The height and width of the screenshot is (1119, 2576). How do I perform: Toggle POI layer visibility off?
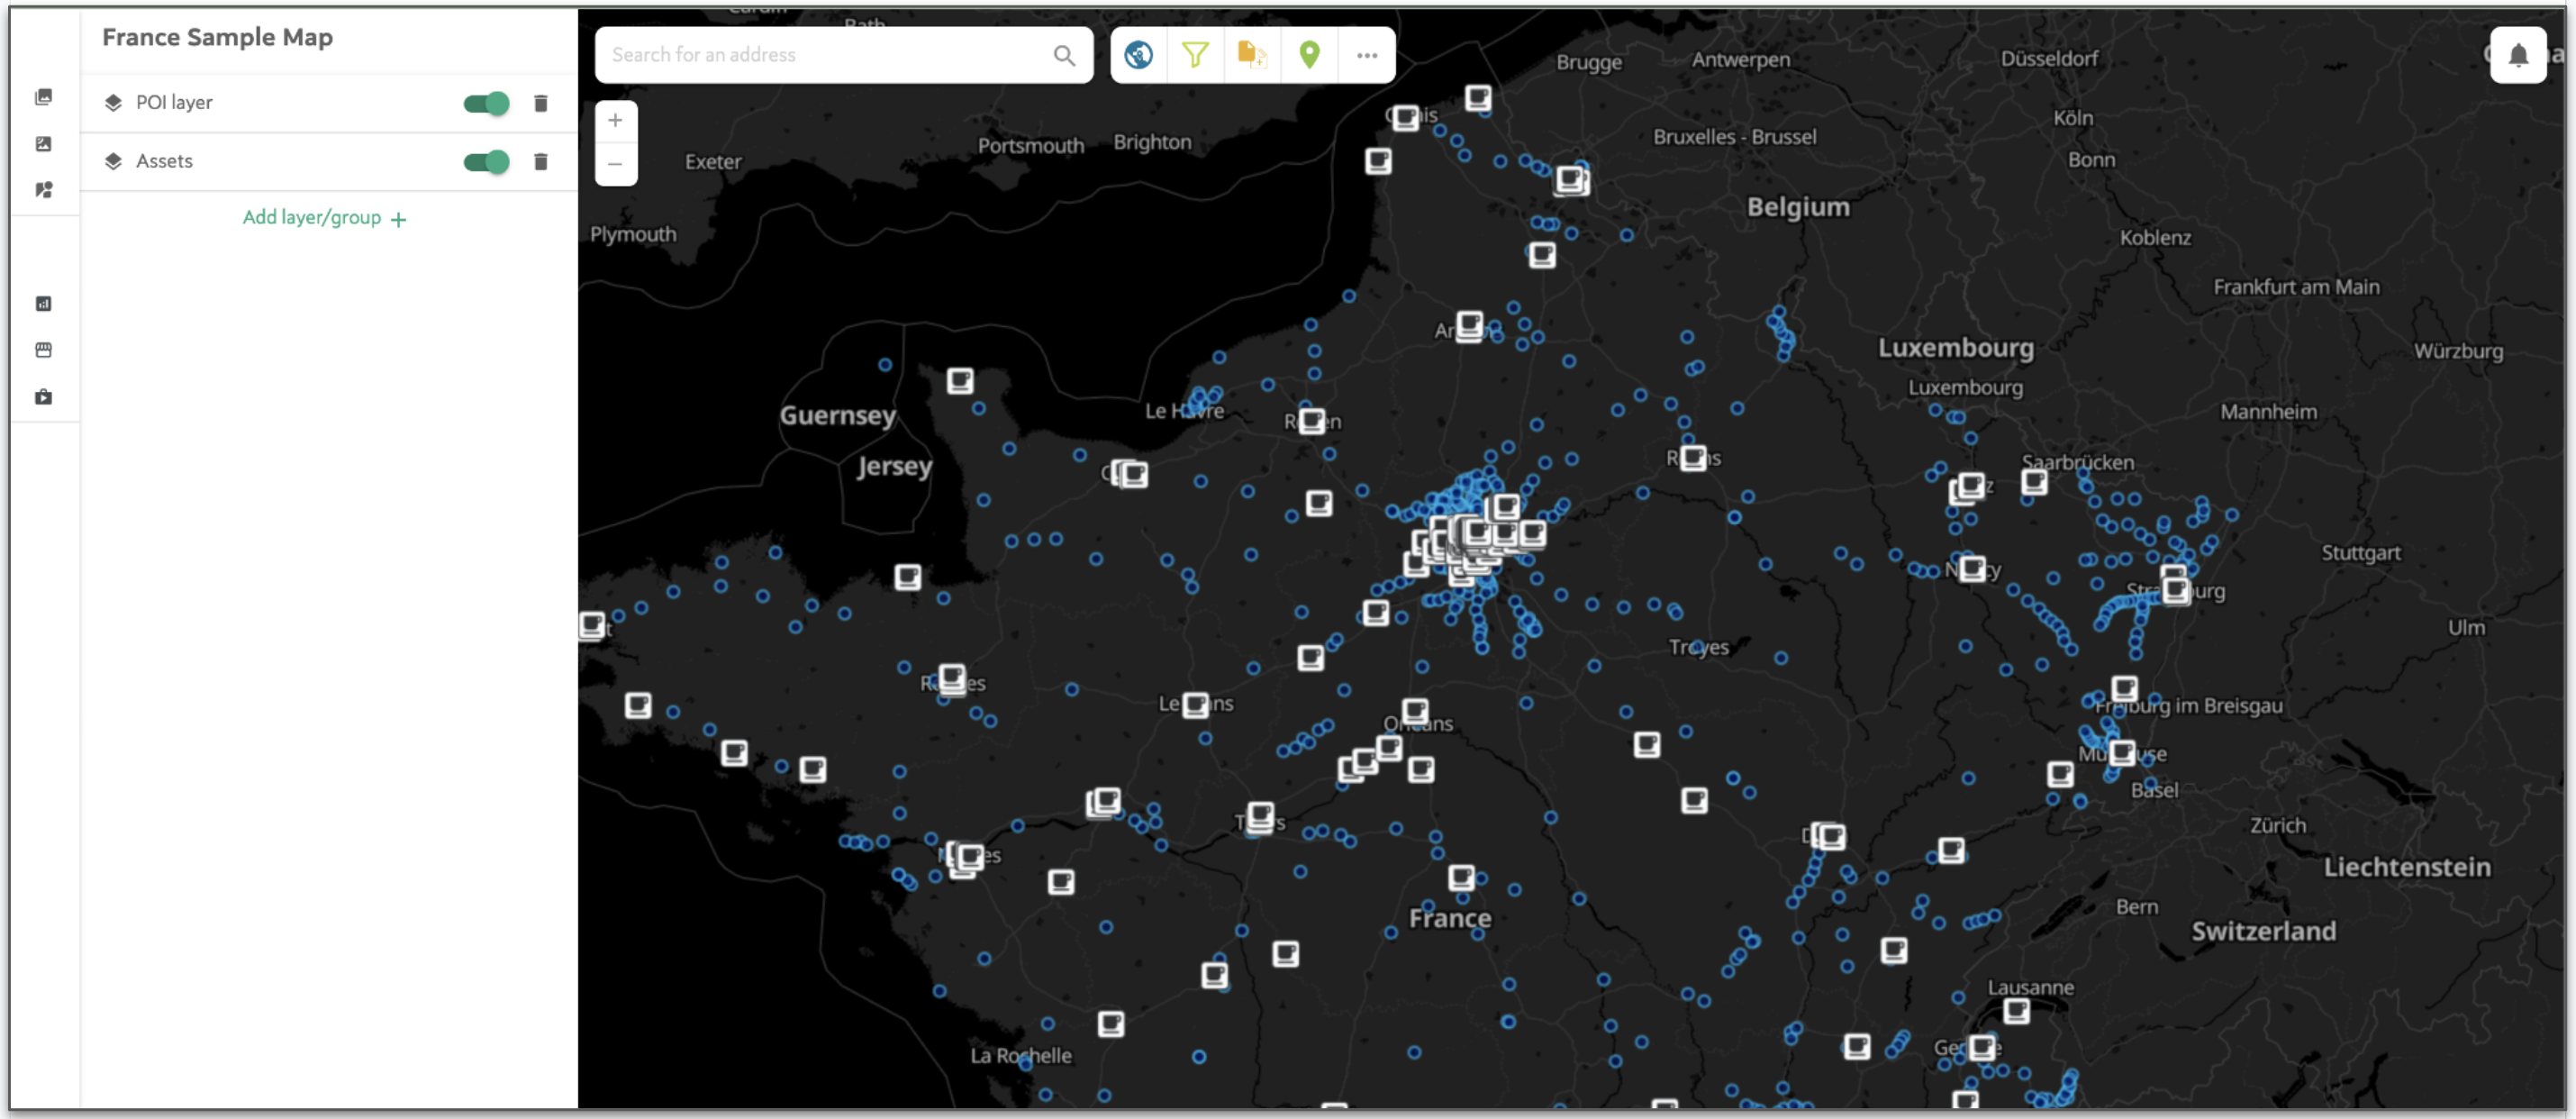[487, 103]
